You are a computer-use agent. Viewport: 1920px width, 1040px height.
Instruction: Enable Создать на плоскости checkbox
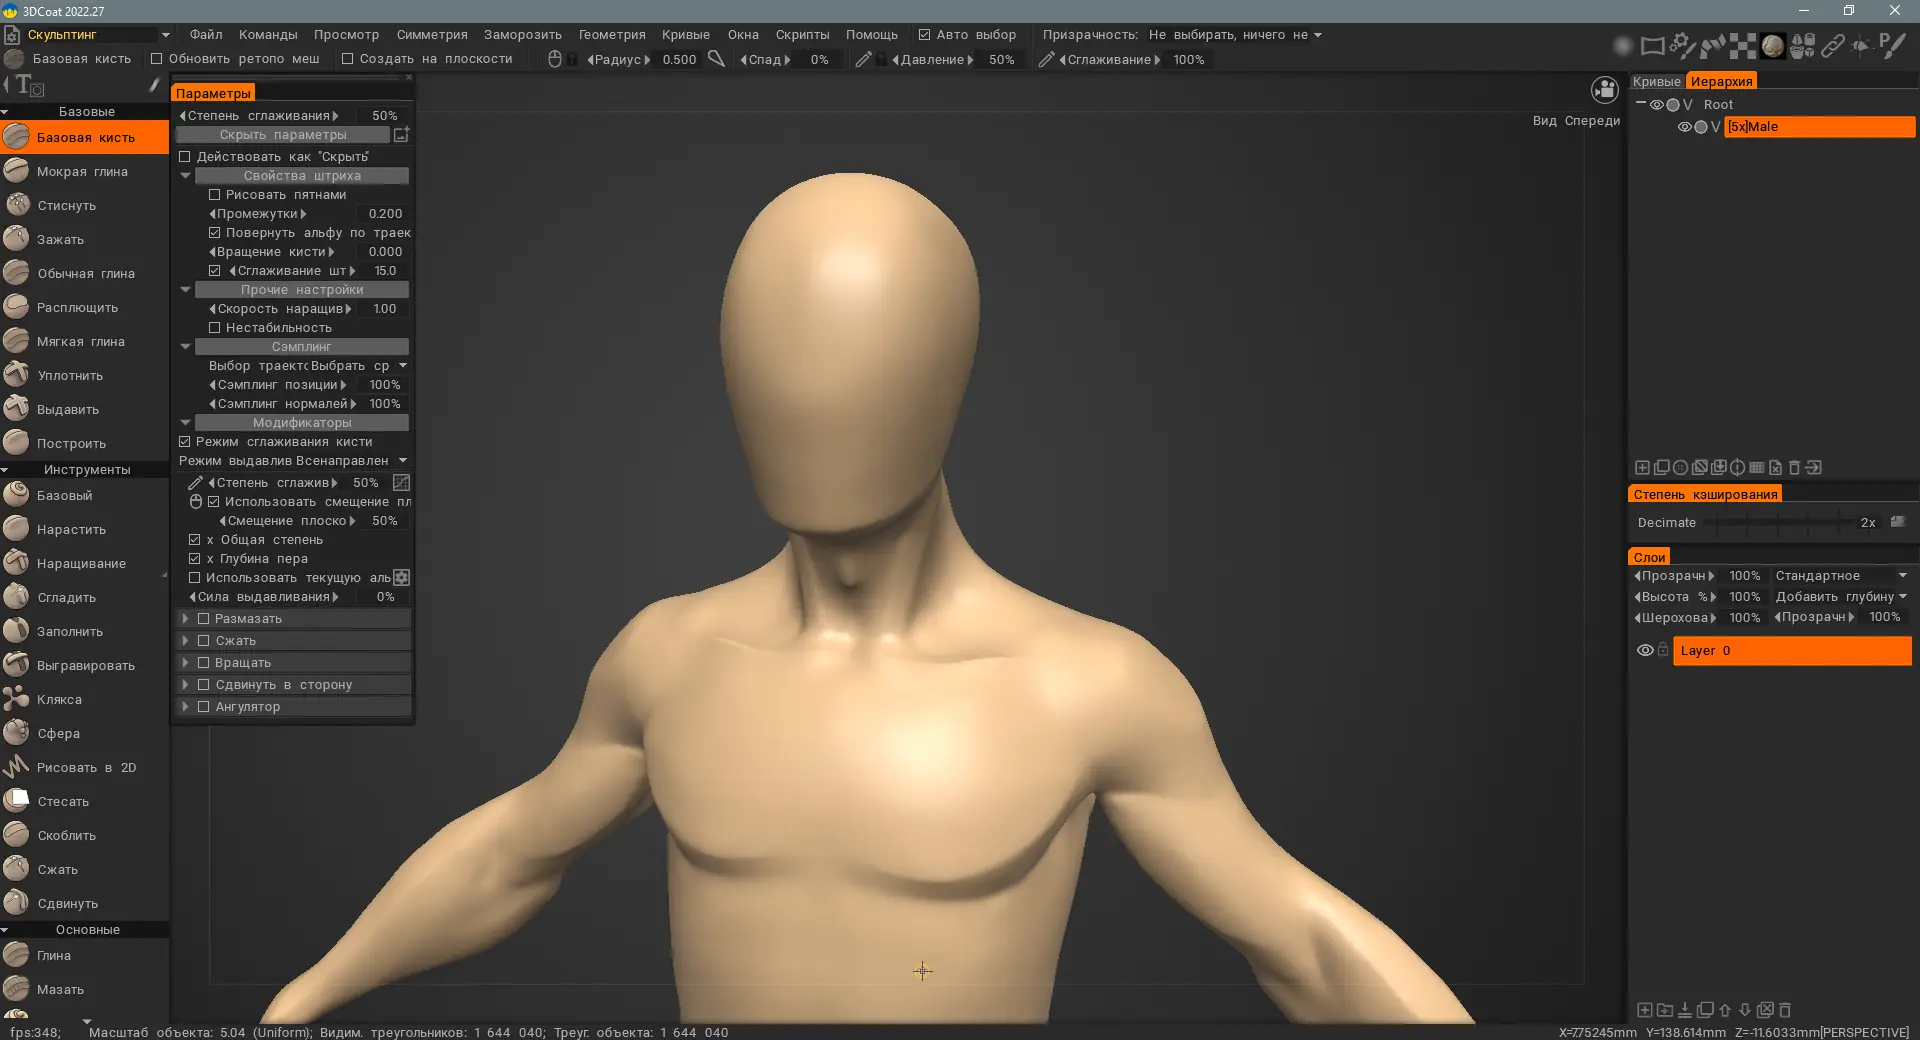click(x=348, y=59)
